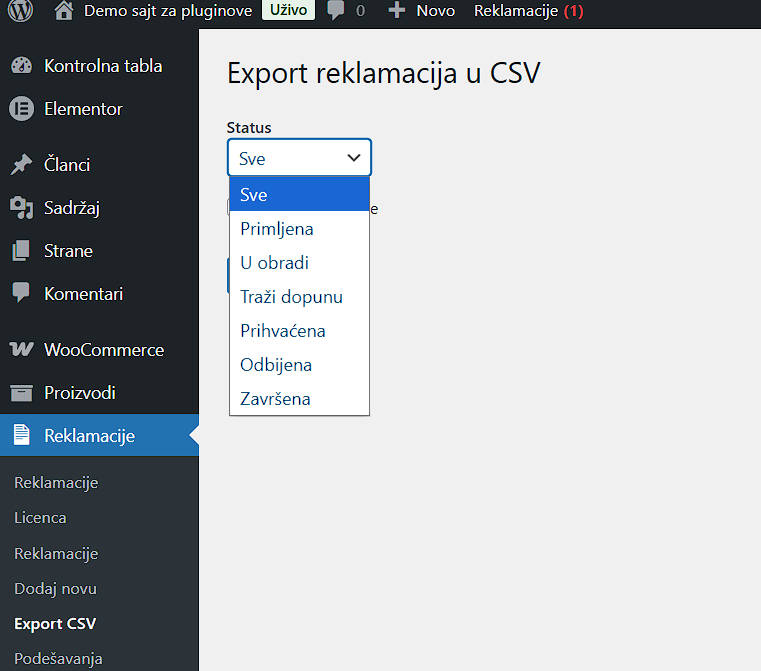The height and width of the screenshot is (671, 761).
Task: Open the Sadržaj media icon
Action: coord(21,208)
